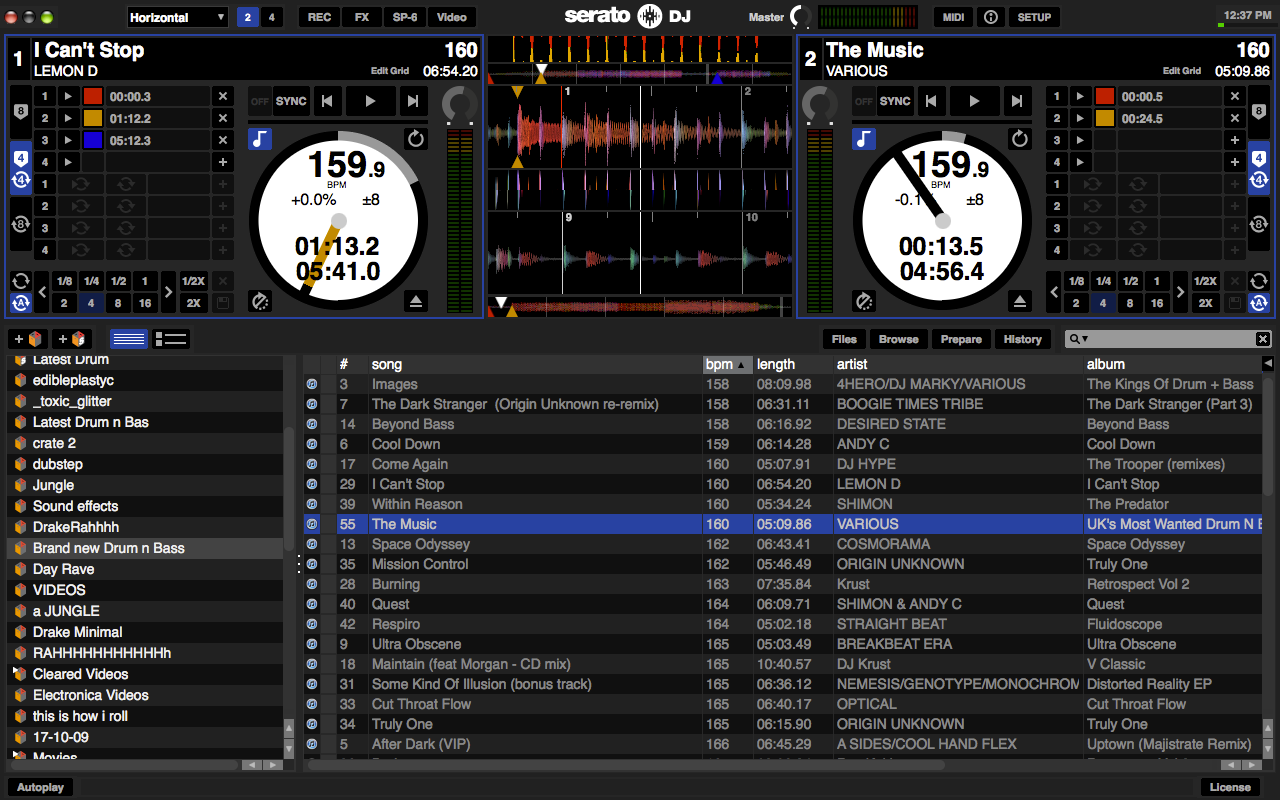Show longer loop sizes on deck 2 with right arrow
Screen dimensions: 1280x800
(x=1180, y=292)
